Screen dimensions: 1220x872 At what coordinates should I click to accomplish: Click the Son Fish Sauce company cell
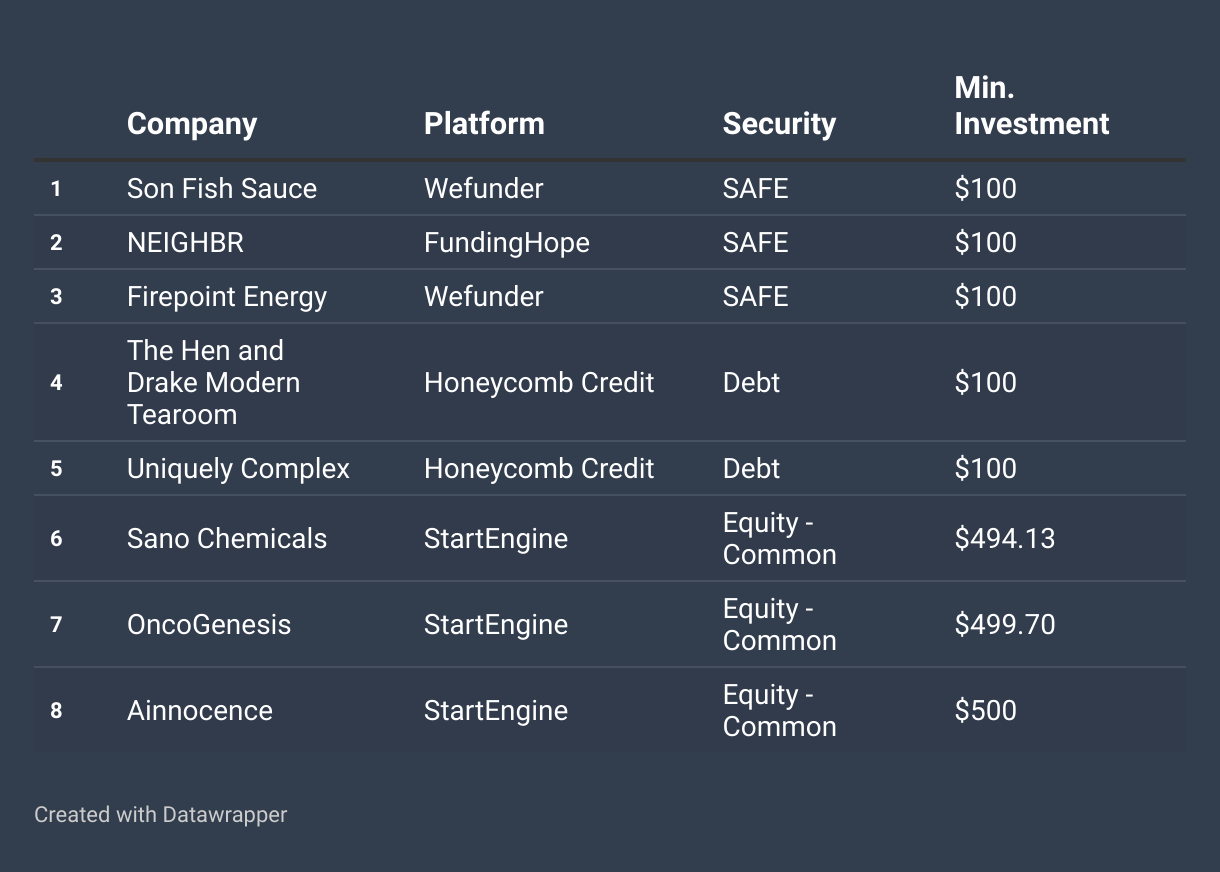click(x=222, y=189)
